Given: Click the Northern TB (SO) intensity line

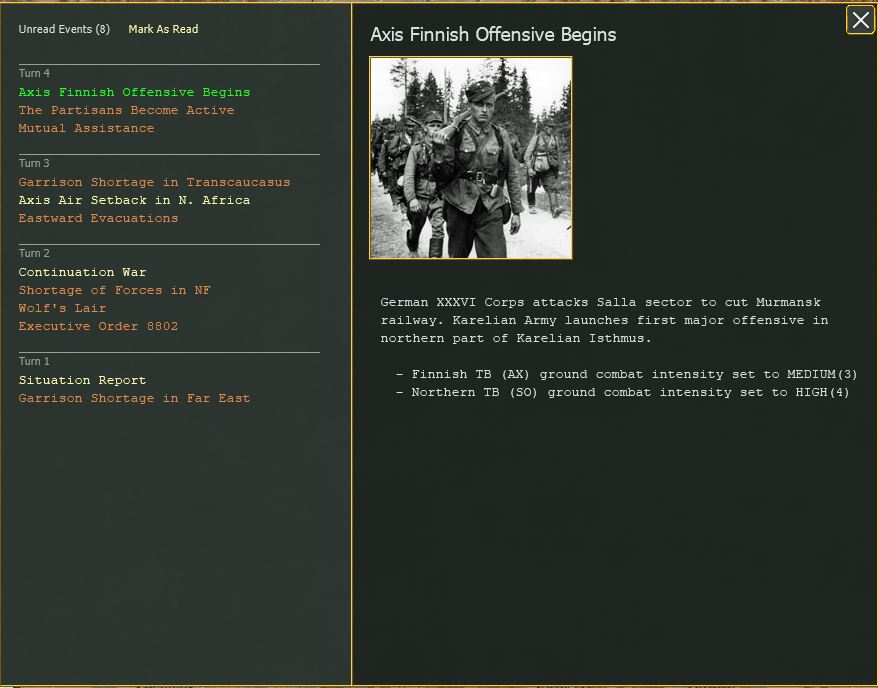Looking at the screenshot, I should 622,392.
